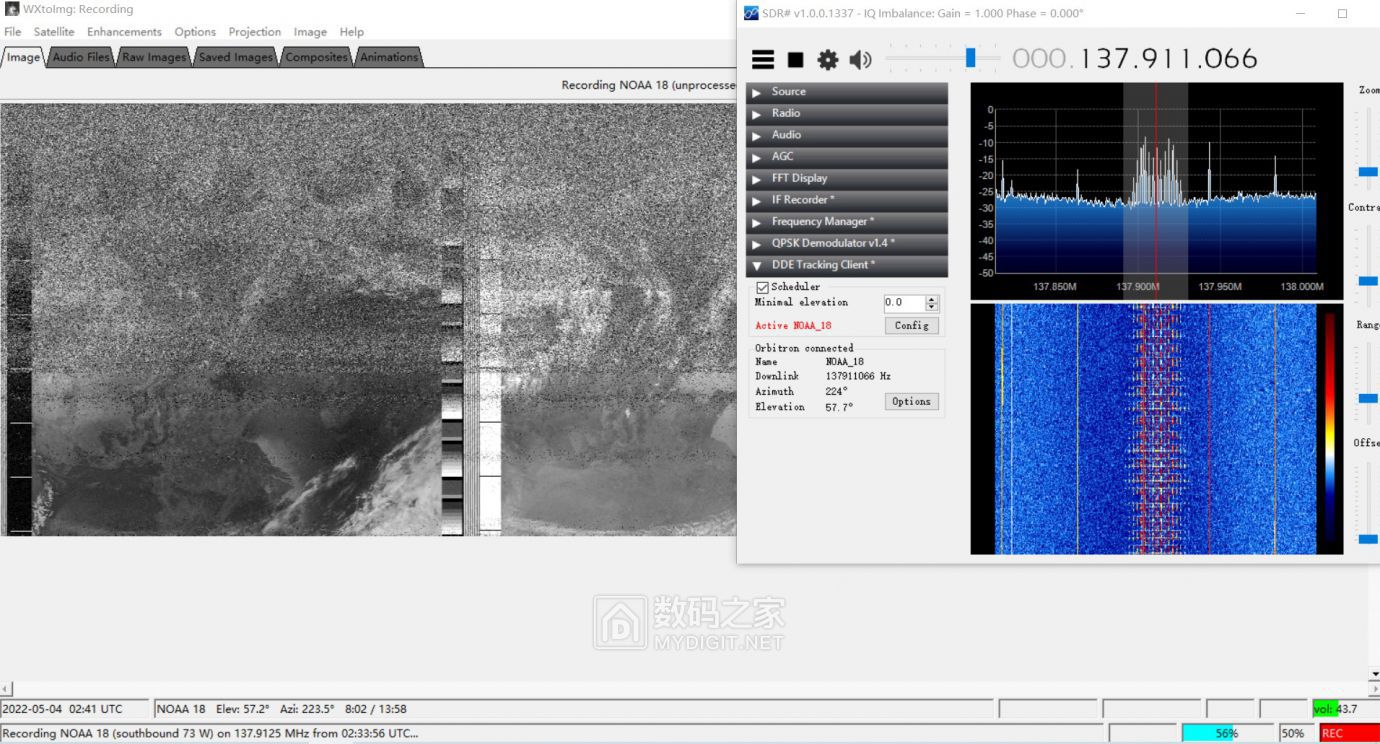The image size is (1380, 744).
Task: Click the volume slider handle
Action: point(970,58)
